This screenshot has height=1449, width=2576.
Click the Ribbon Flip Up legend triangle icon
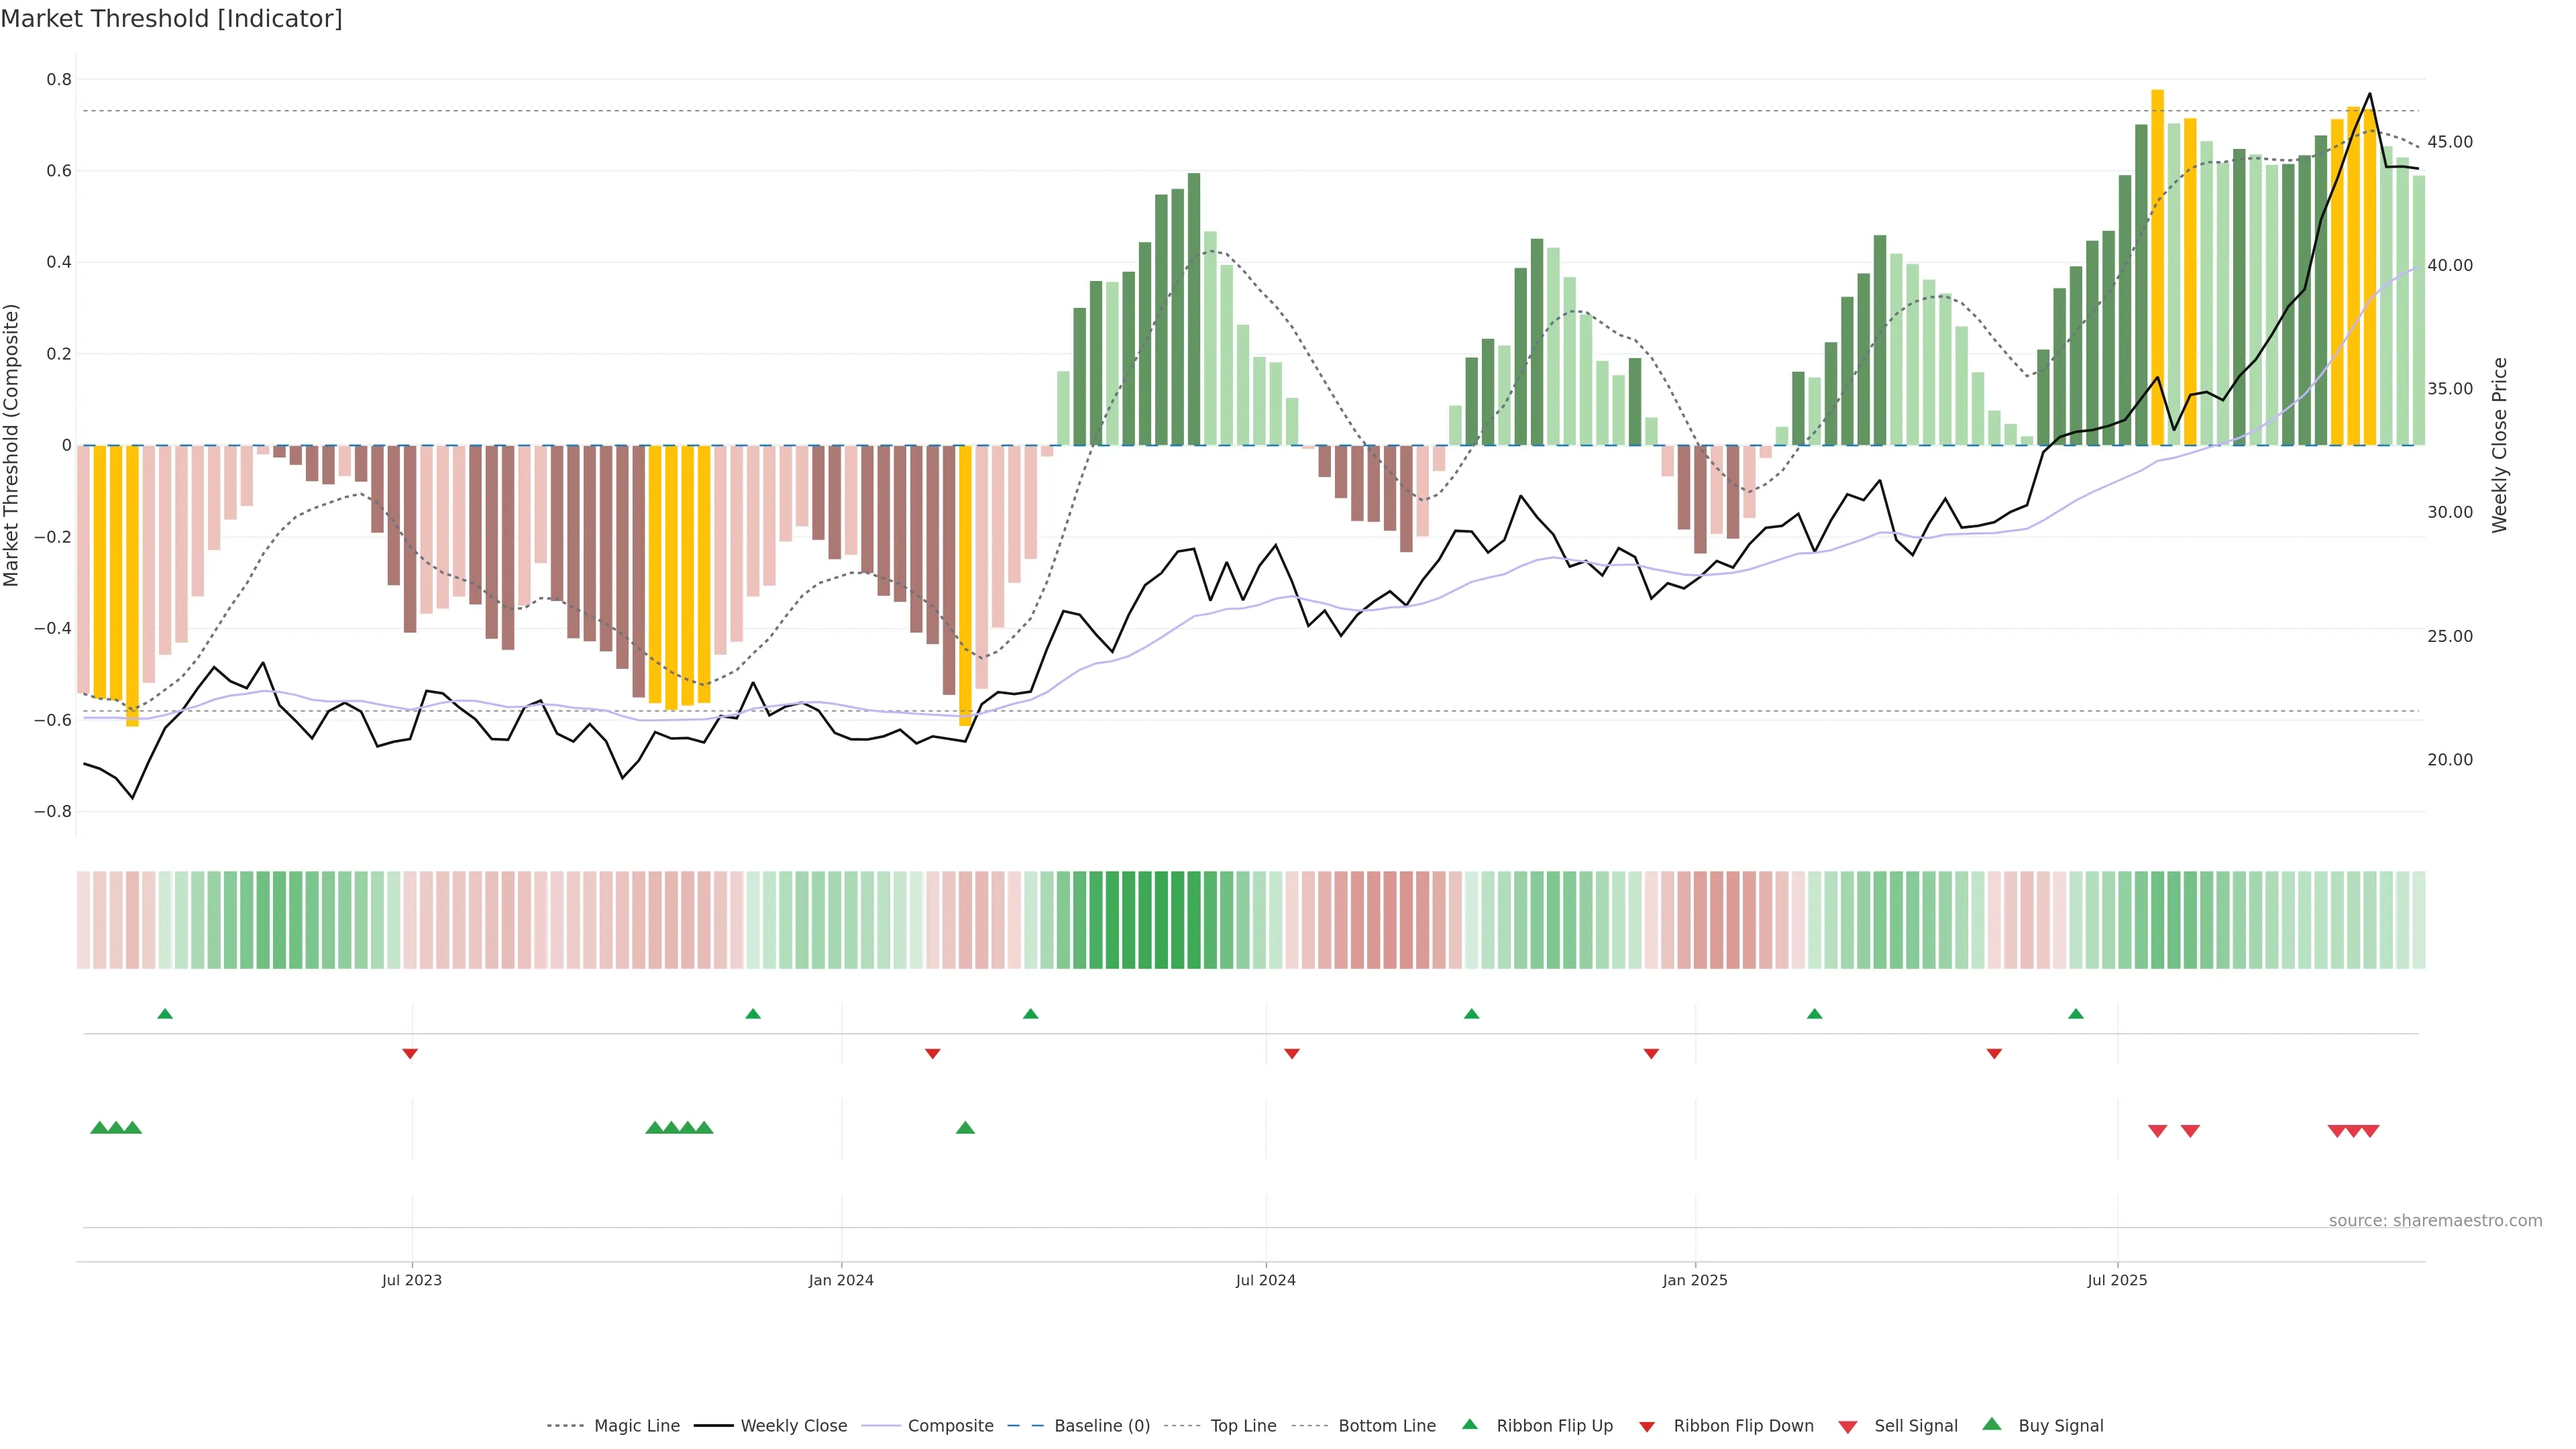click(1469, 1424)
